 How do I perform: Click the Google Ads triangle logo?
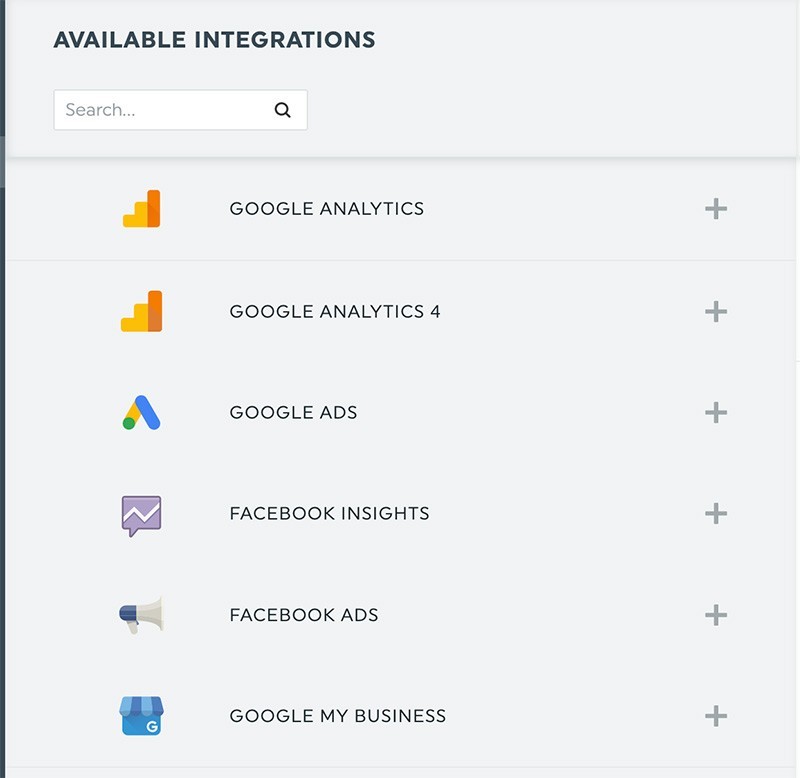click(141, 412)
